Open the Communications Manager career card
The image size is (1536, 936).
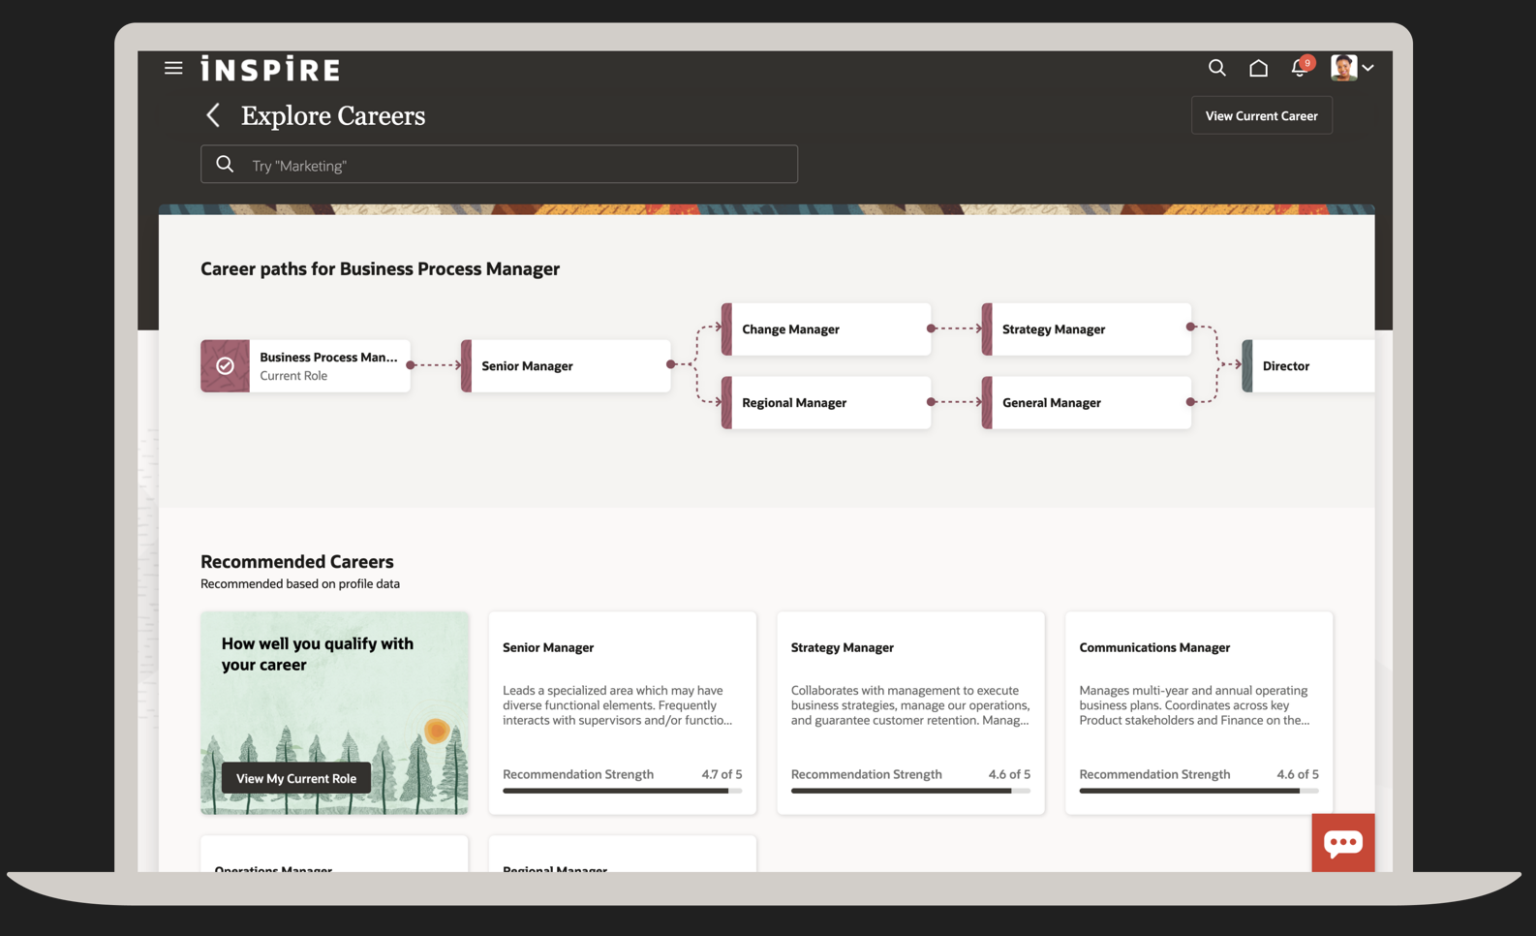click(1198, 712)
